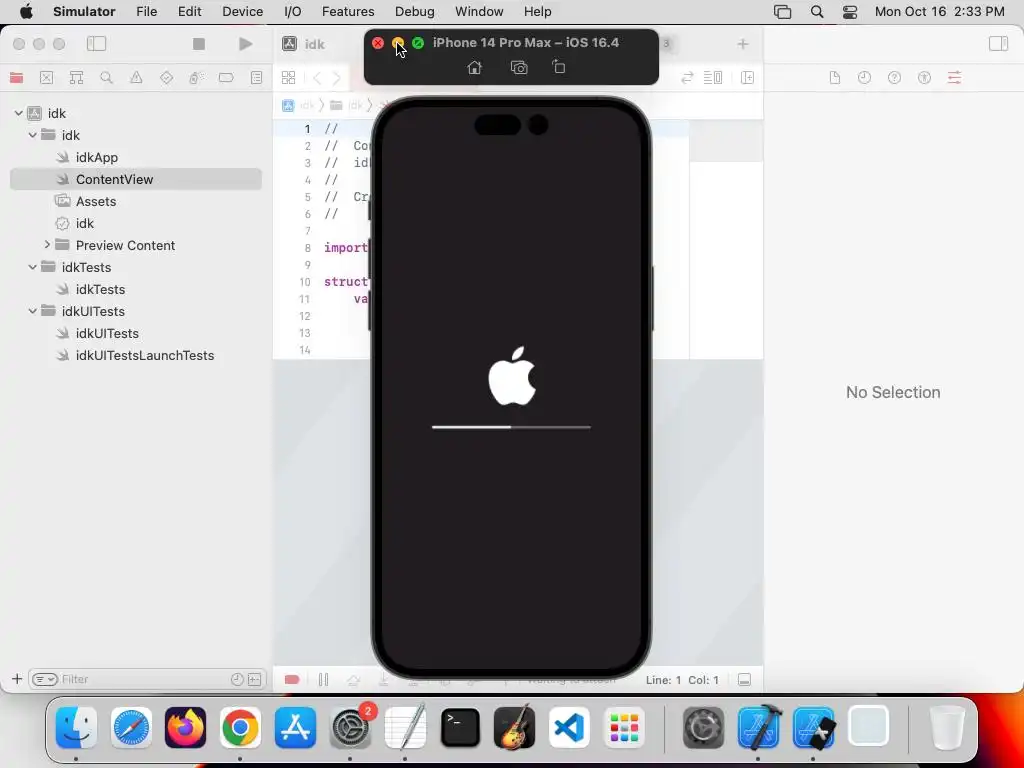Open the Project navigator folder icon
This screenshot has height=768, width=1024.
(16, 78)
